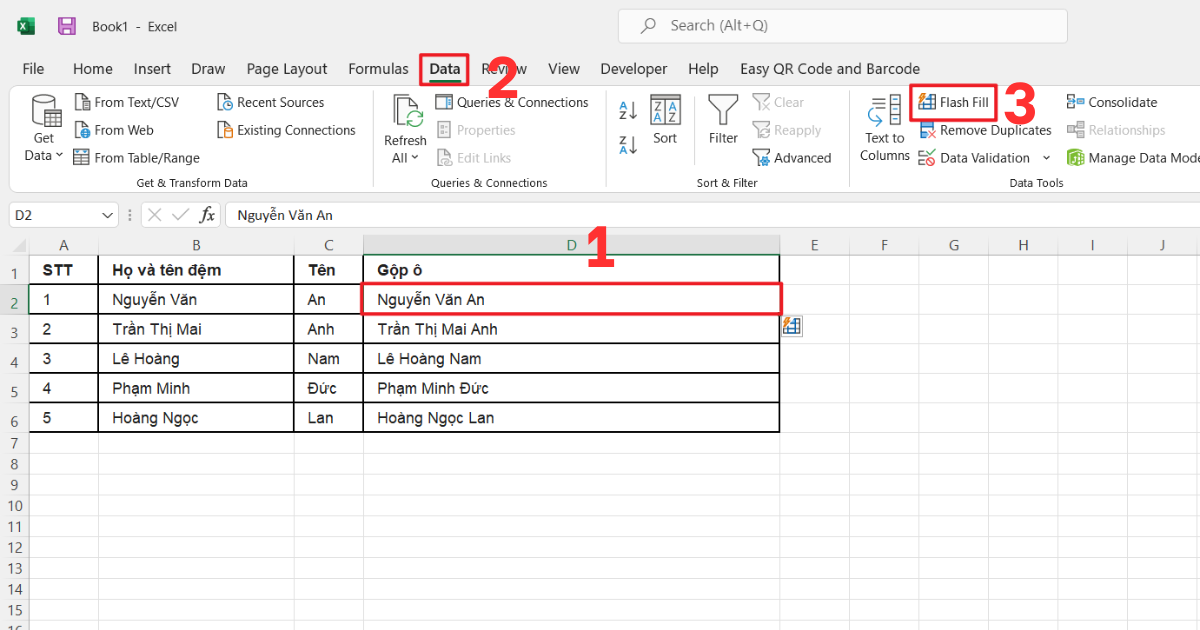Click the Save icon in title bar
The width and height of the screenshot is (1200, 630).
point(67,26)
